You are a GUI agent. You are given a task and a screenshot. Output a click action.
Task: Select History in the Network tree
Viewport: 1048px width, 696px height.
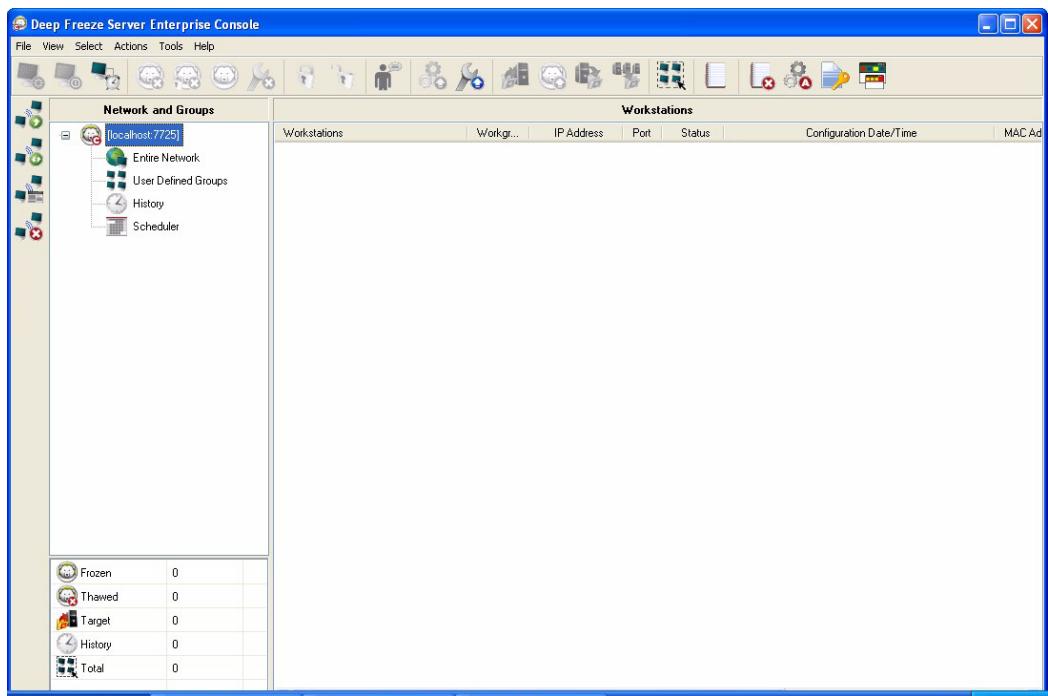[x=148, y=203]
